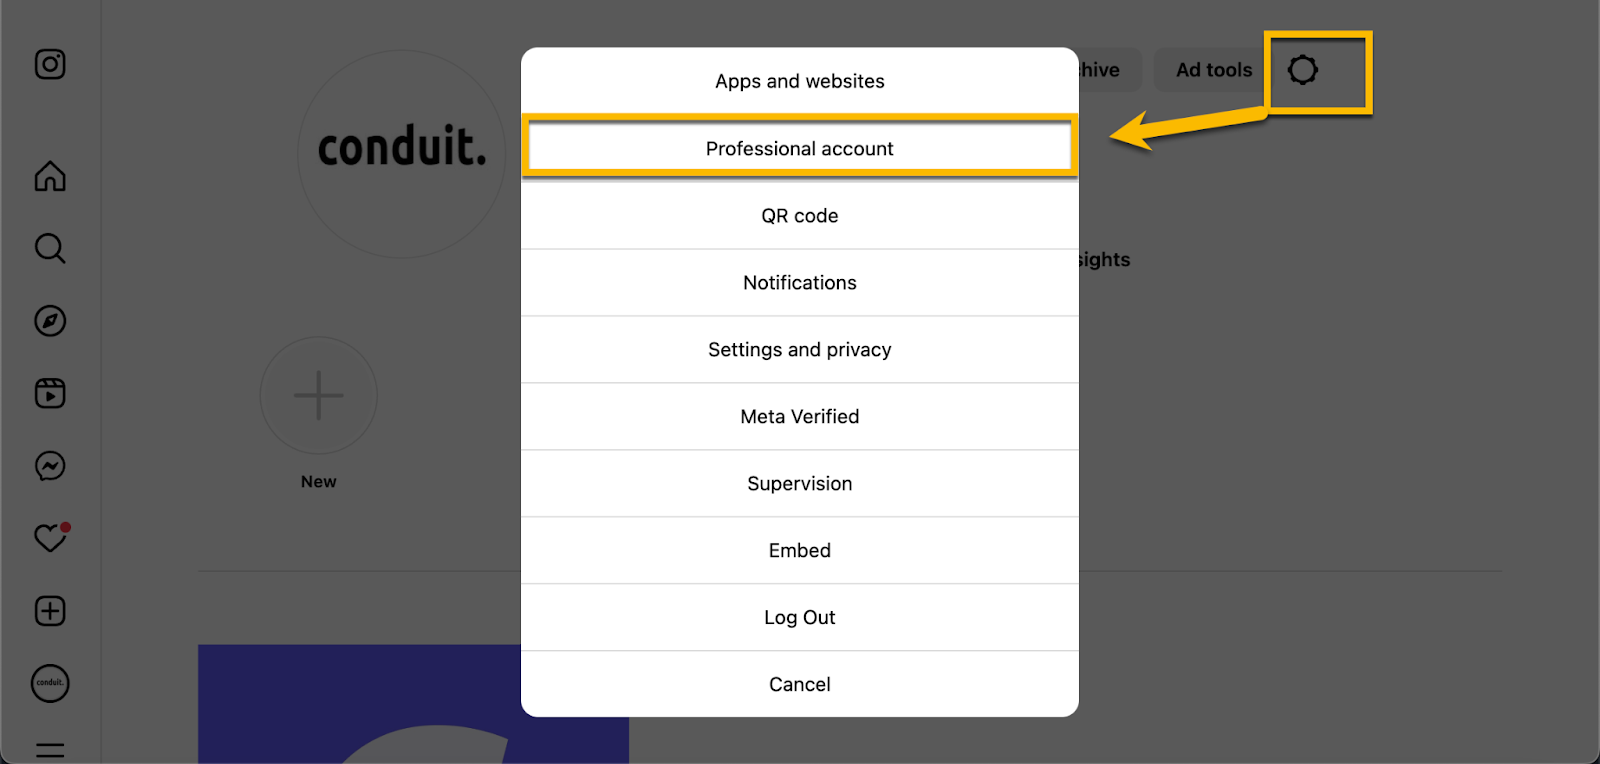Open the Search magnifier icon
The image size is (1600, 764).
pyautogui.click(x=50, y=248)
